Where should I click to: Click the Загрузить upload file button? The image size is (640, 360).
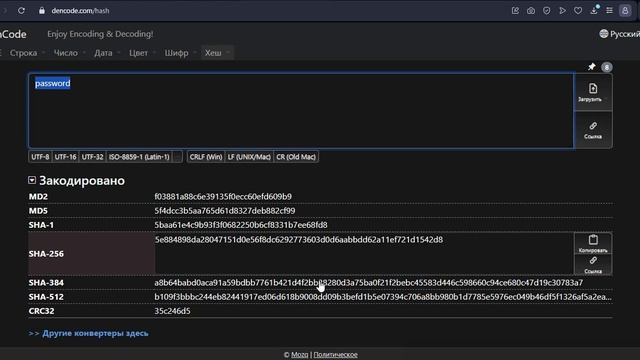(x=593, y=92)
